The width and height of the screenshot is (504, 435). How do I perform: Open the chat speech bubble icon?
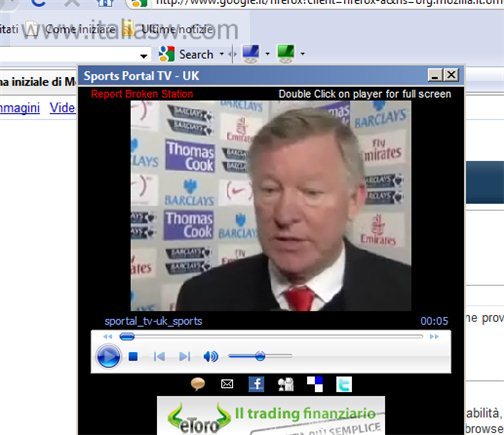(x=198, y=384)
